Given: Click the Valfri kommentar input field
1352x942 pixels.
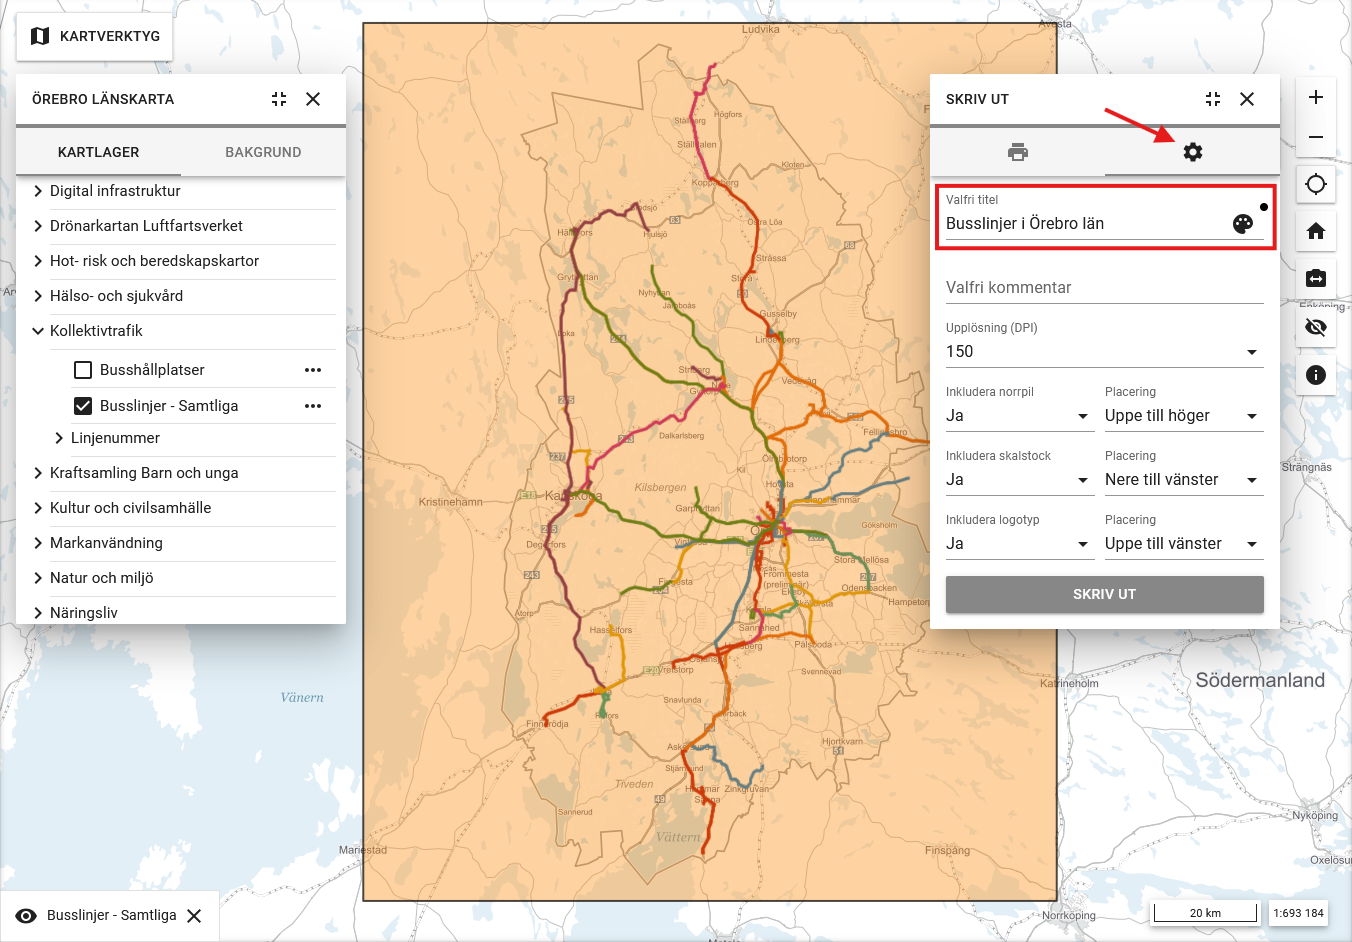Looking at the screenshot, I should coord(1104,288).
